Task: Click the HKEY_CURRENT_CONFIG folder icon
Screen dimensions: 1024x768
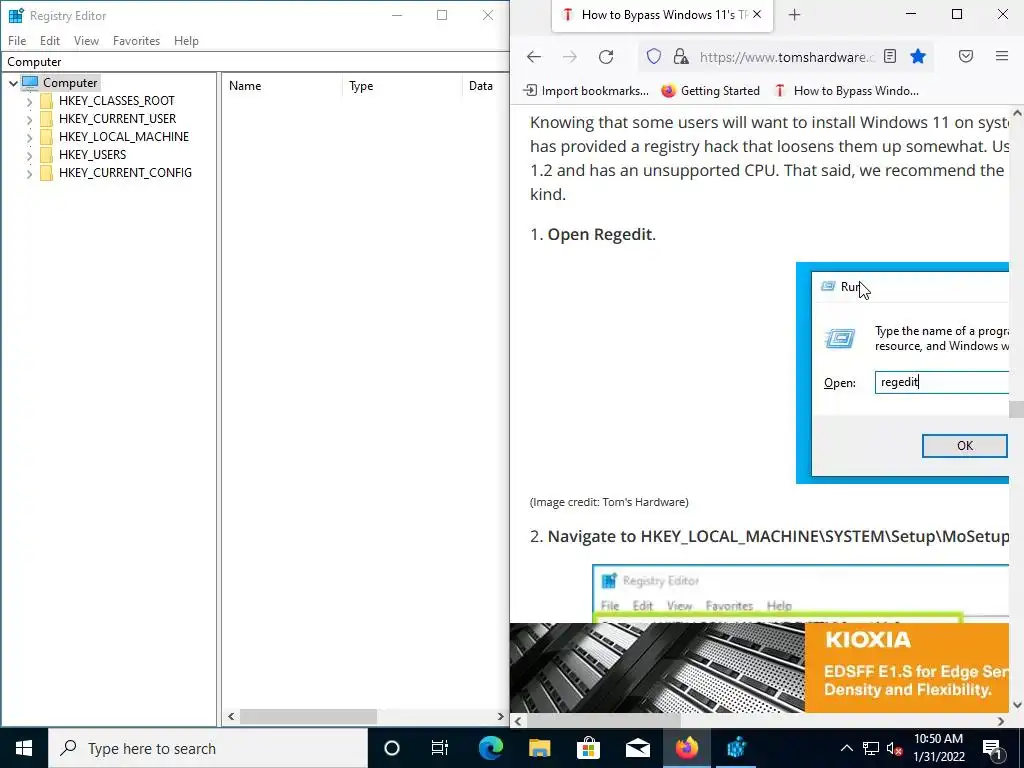Action: (46, 173)
